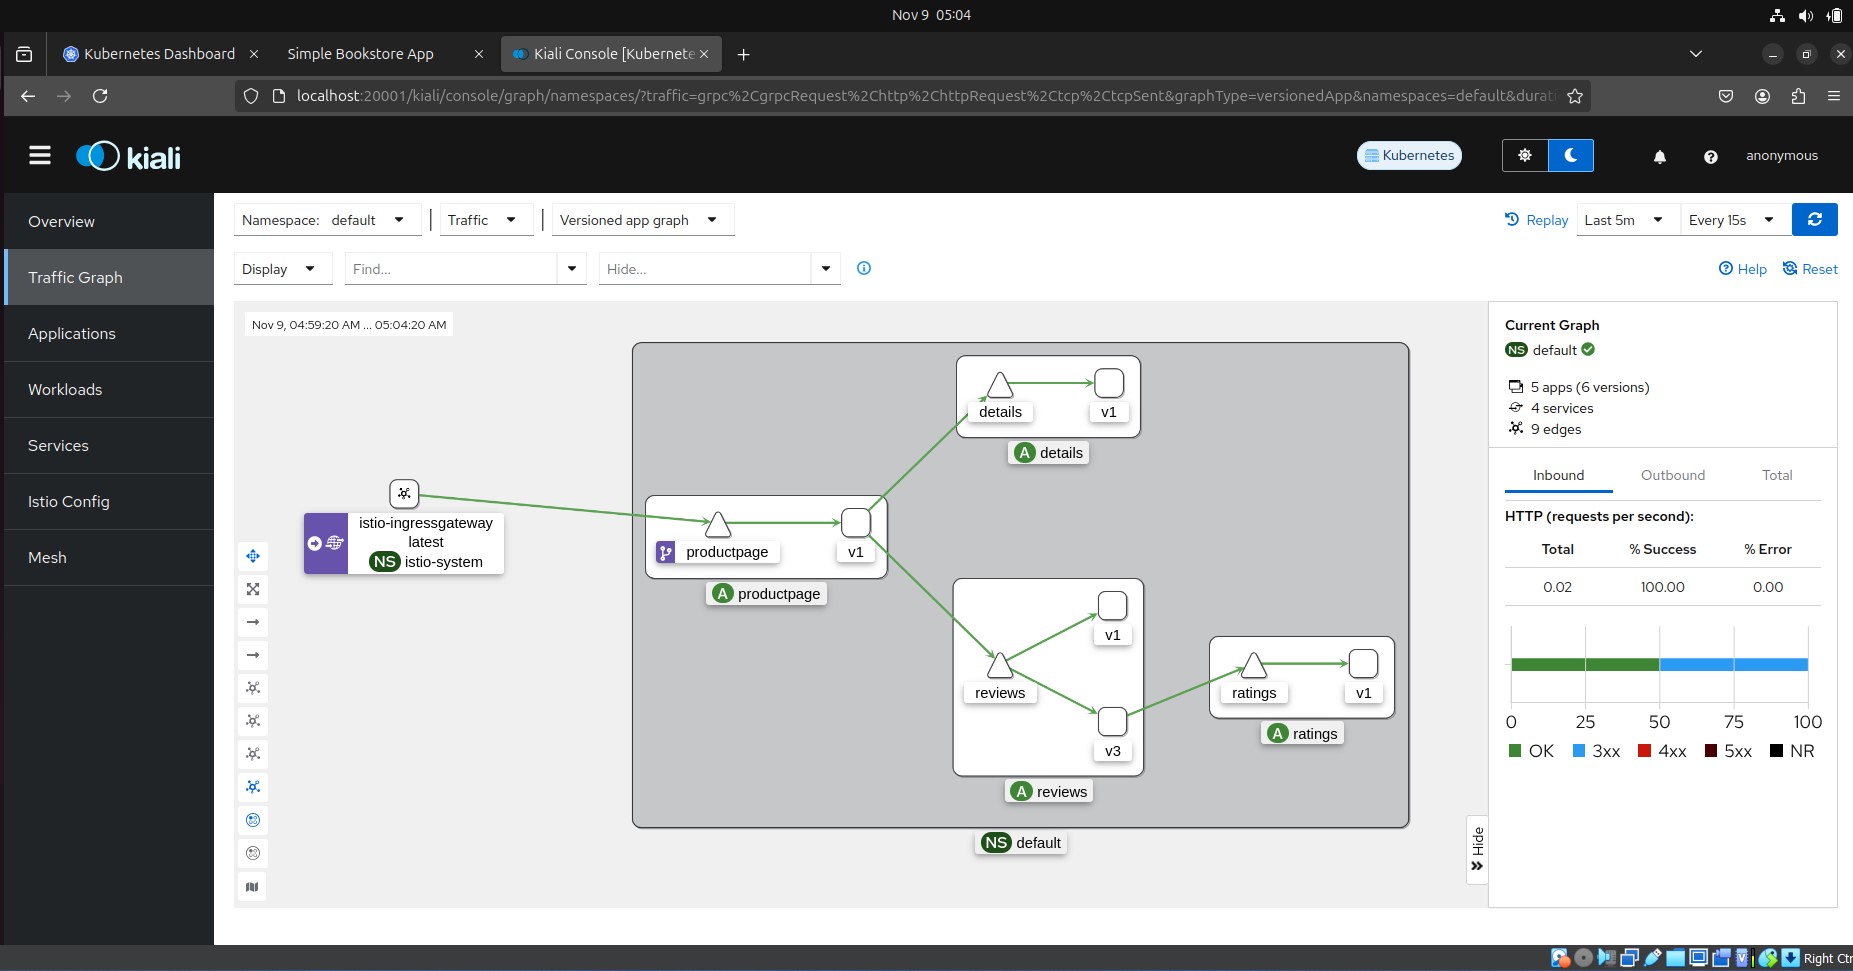Viewport: 1853px width, 971px height.
Task: Go to Overview in the sidebar
Action: [x=109, y=222]
